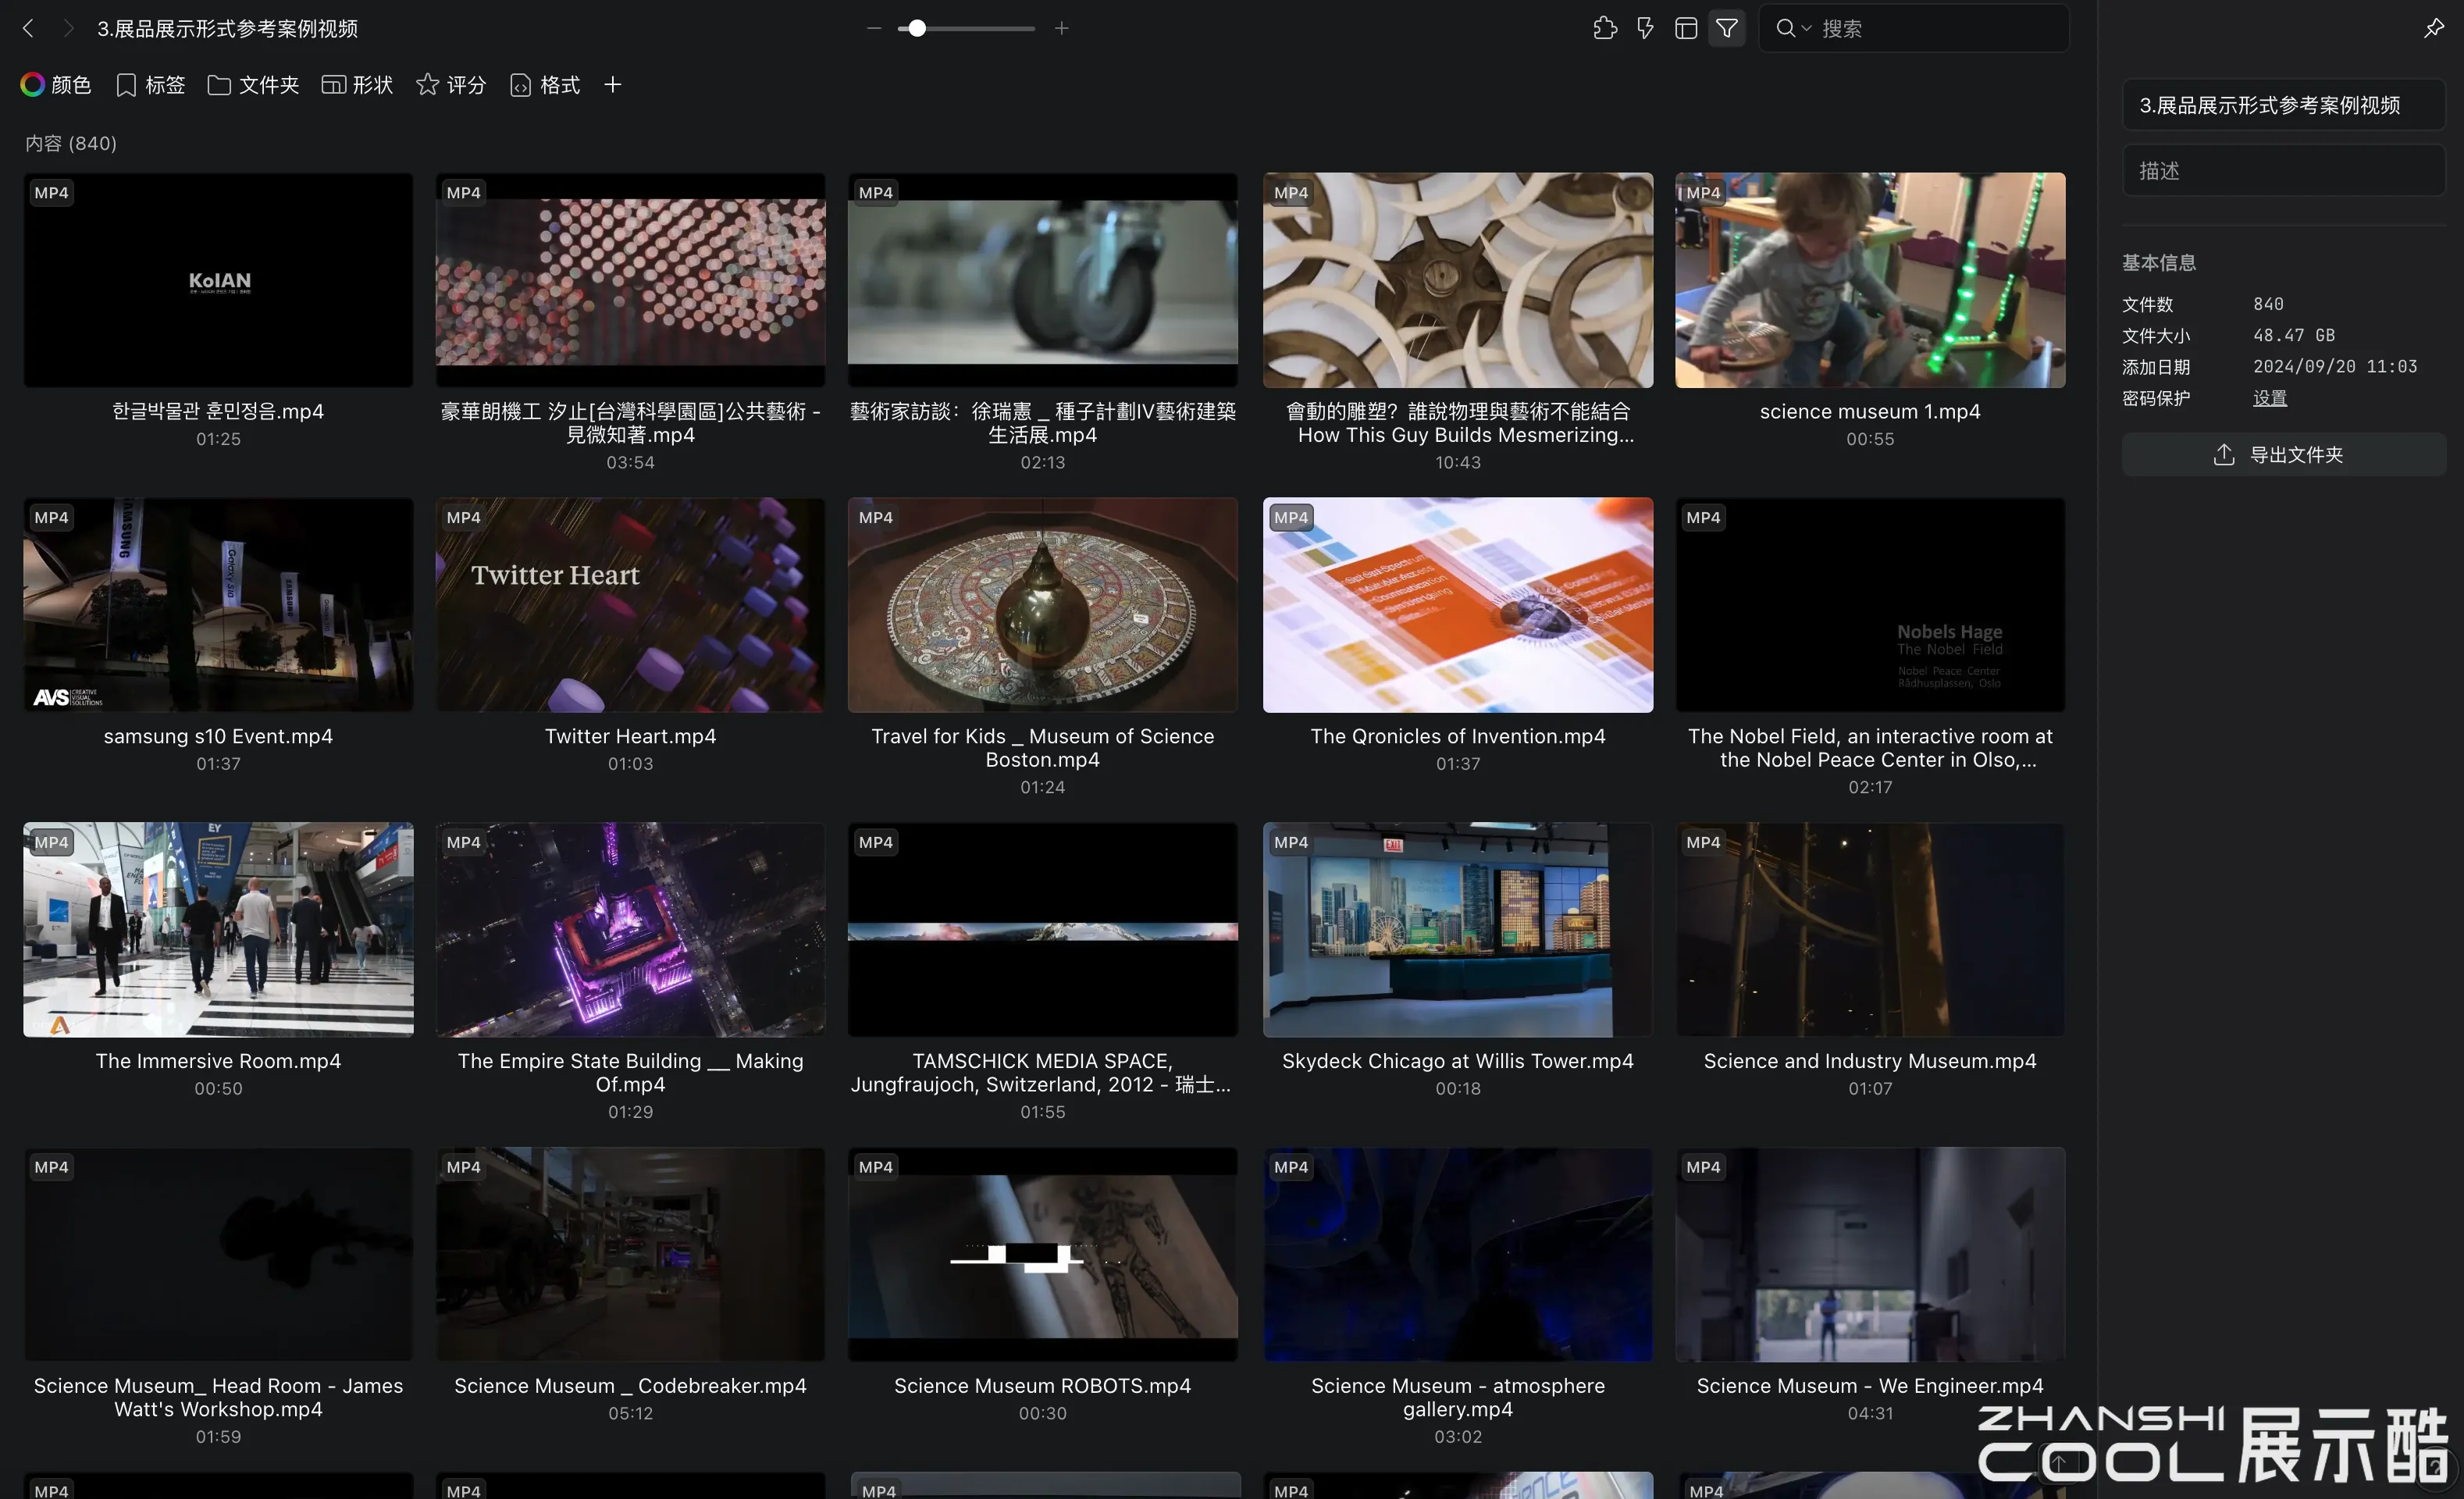Click the 内容 (840) section header
2464x1499 pixels.
71,144
